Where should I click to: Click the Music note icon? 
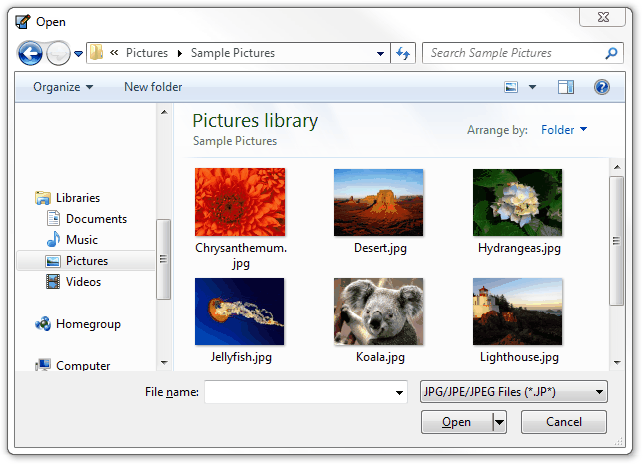[53, 239]
